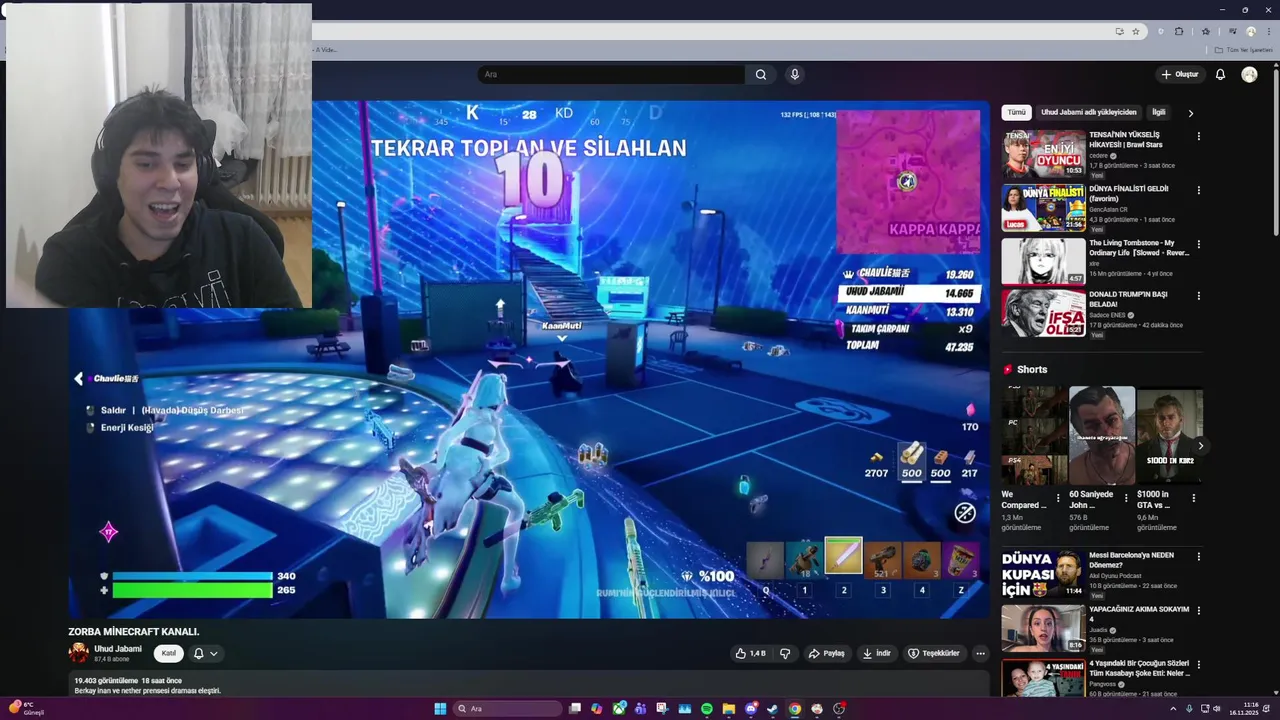Screen dimensions: 1280x720
Task: Click the Oluştur create button
Action: [x=1180, y=74]
